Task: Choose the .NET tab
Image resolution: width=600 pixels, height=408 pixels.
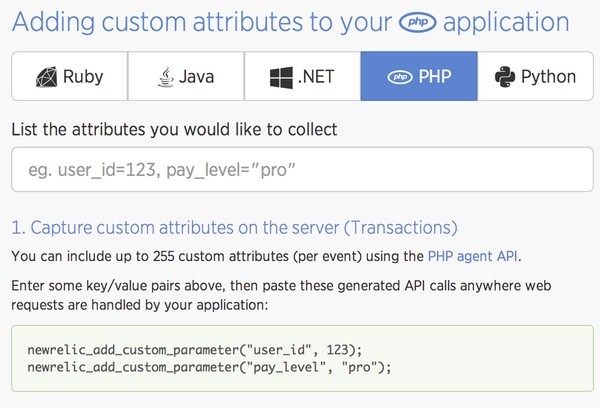Action: pyautogui.click(x=302, y=76)
